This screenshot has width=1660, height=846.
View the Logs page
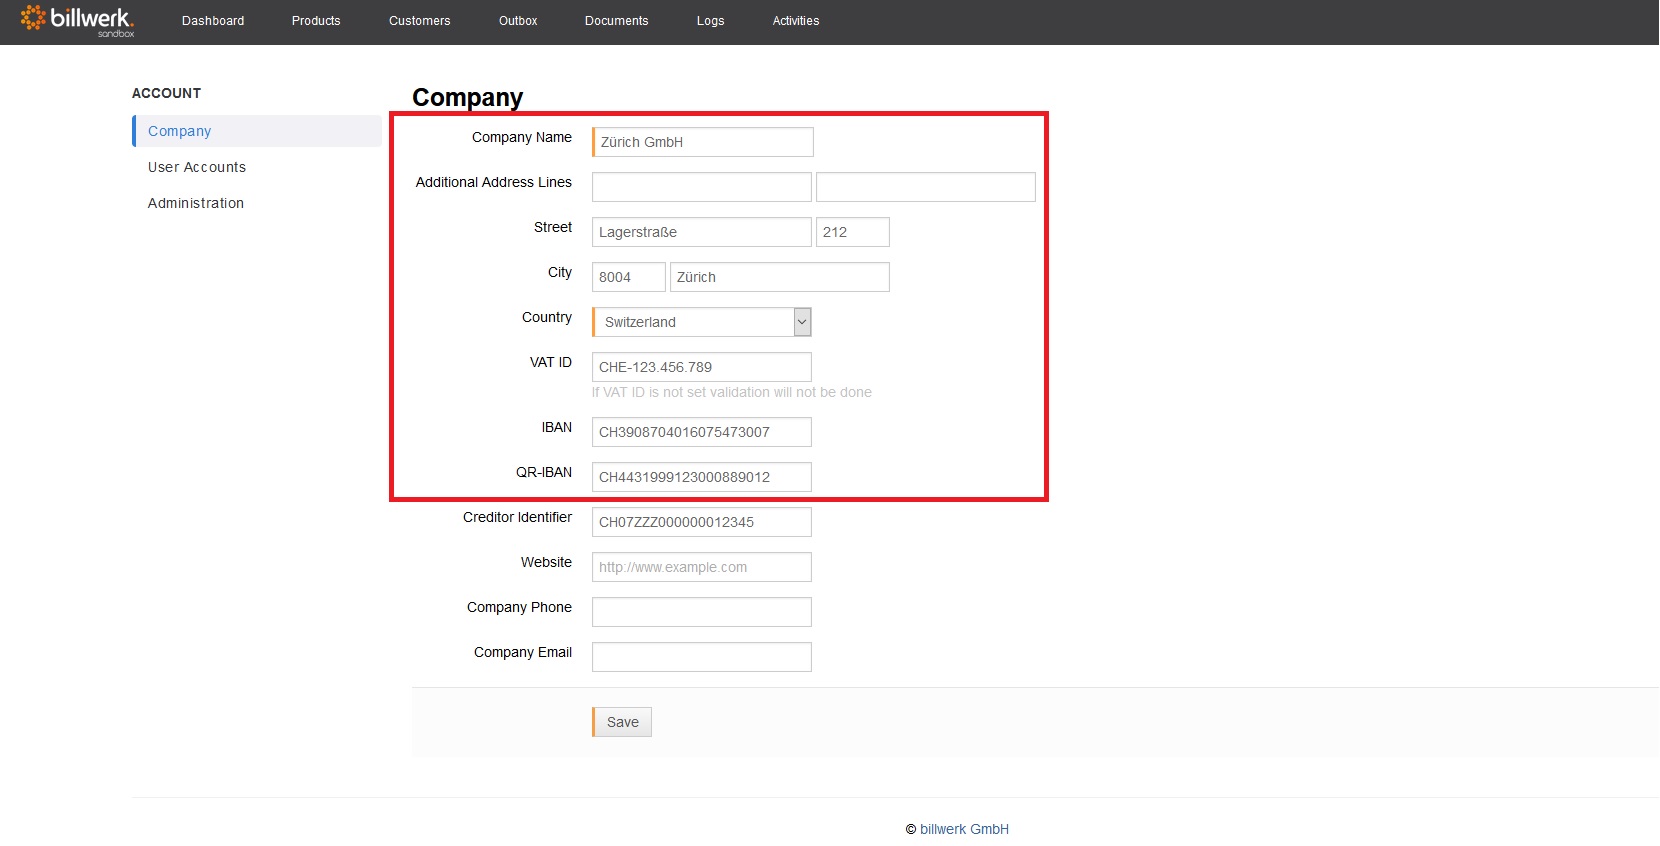(x=711, y=21)
